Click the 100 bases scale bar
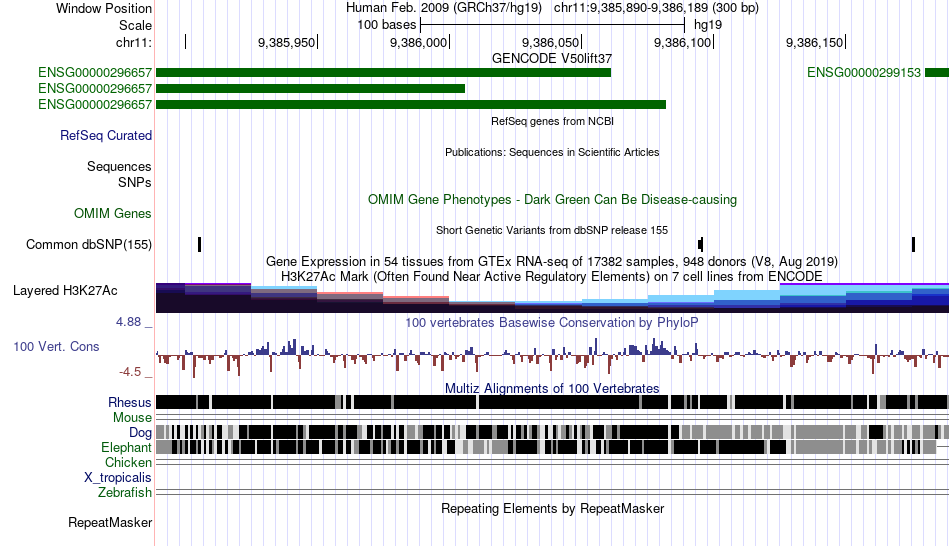Screen dimensions: 950x546 (x=552, y=25)
